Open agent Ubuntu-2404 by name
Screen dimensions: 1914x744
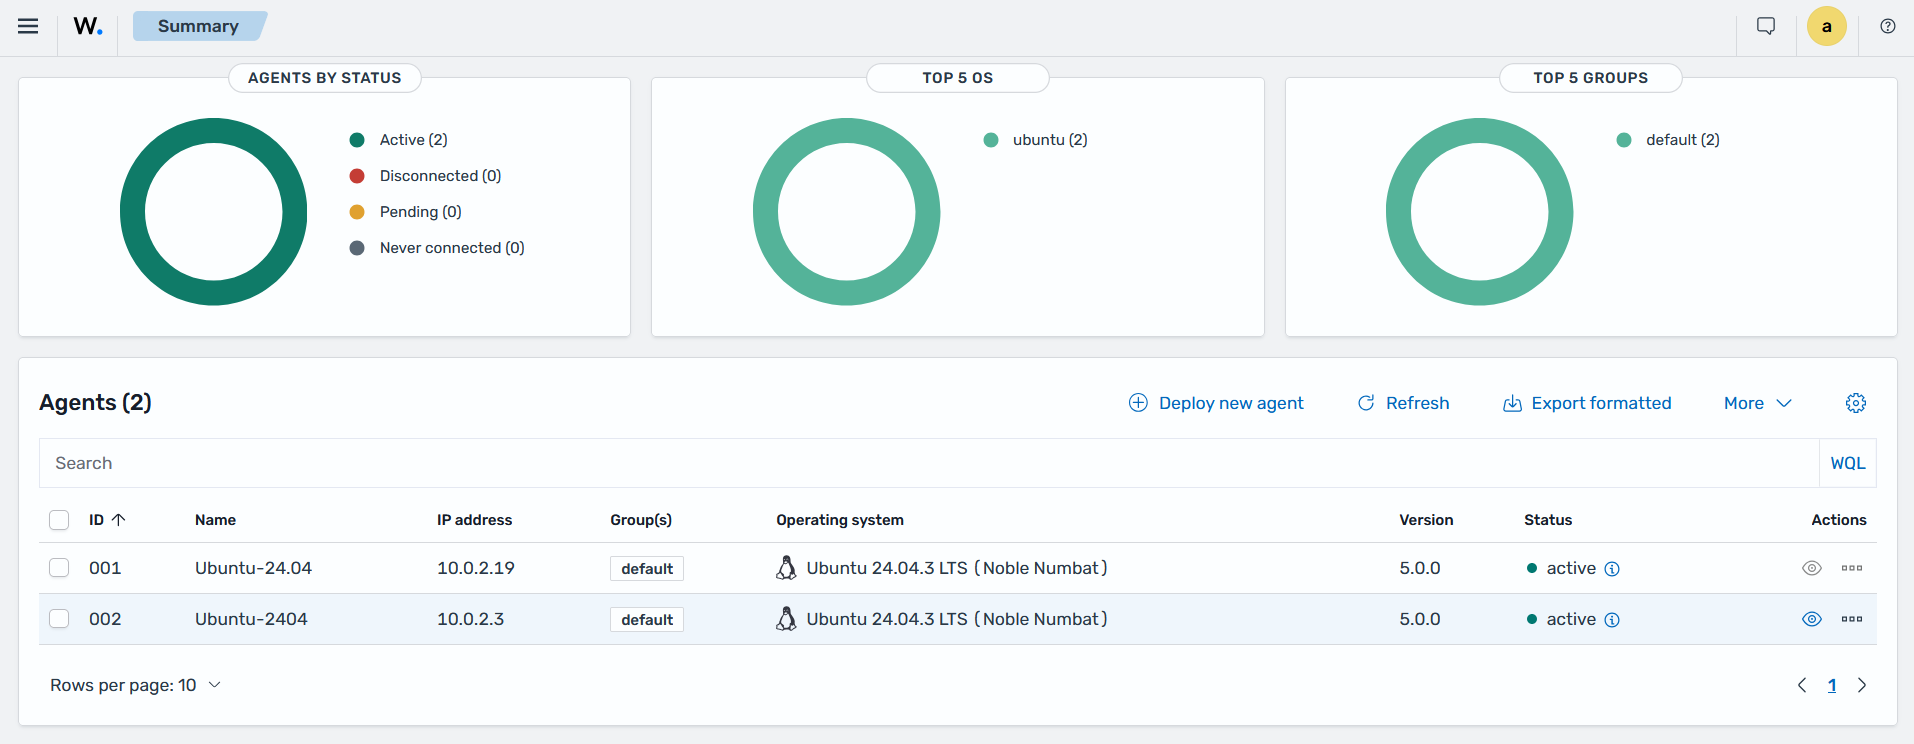pyautogui.click(x=251, y=619)
